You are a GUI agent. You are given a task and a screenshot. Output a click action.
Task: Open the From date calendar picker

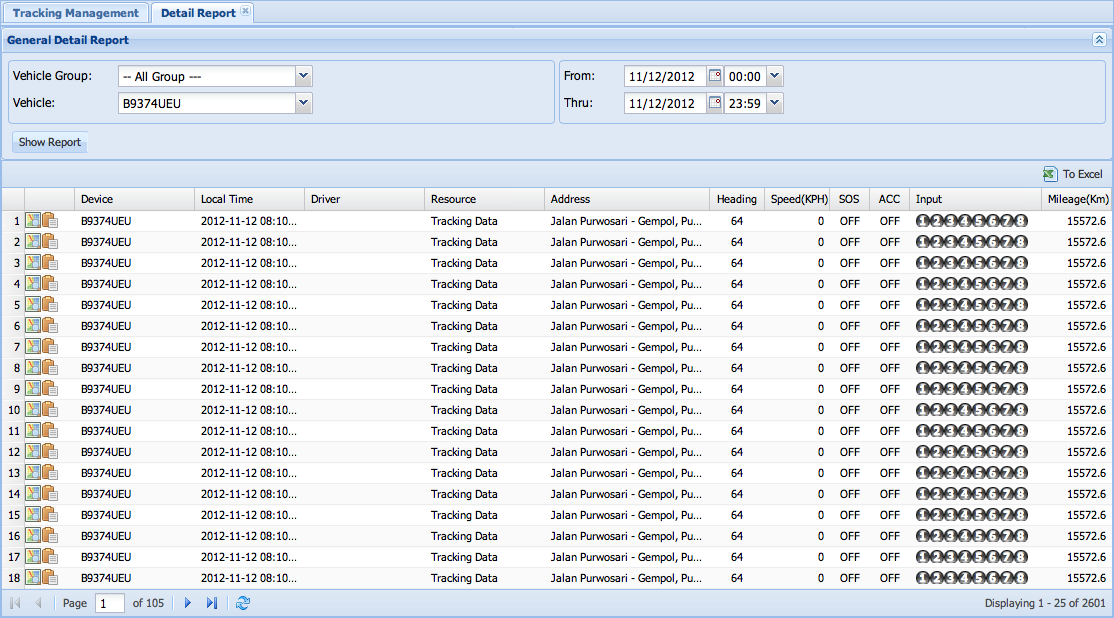(714, 76)
